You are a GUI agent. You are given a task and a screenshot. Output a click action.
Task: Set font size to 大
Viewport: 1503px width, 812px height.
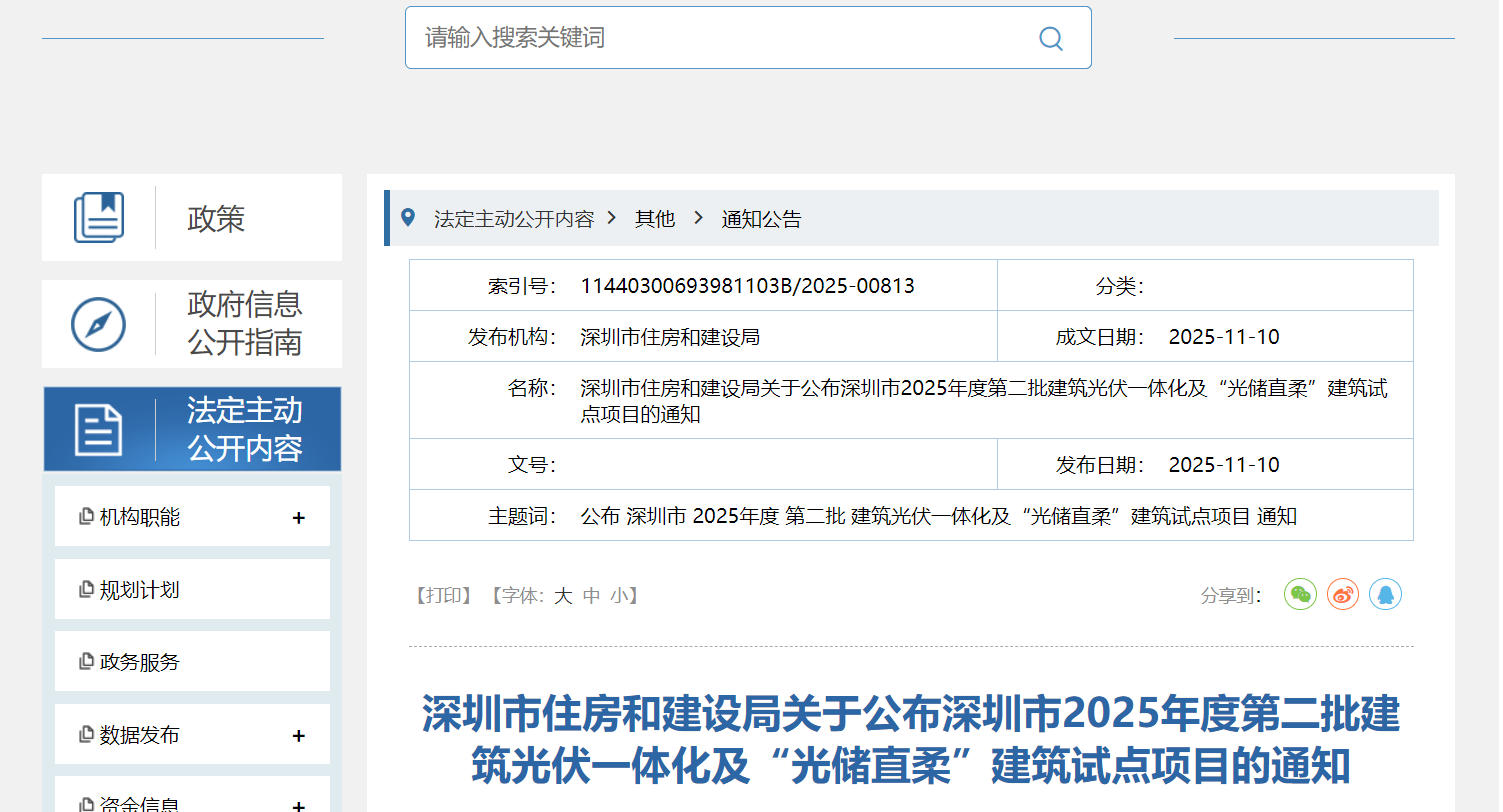(x=563, y=596)
